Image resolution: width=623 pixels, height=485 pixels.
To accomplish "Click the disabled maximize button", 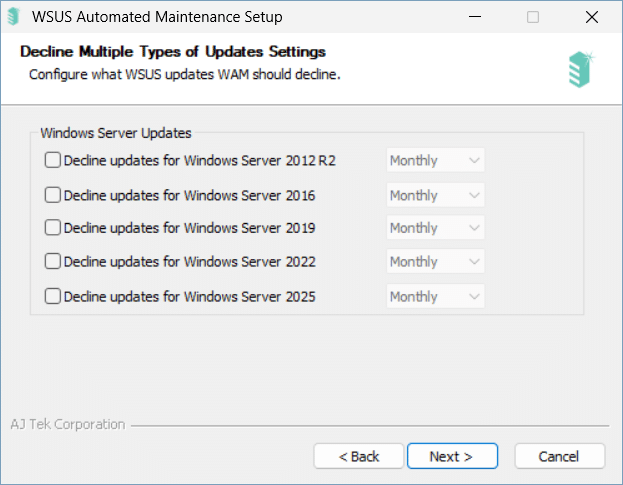I will tap(533, 17).
